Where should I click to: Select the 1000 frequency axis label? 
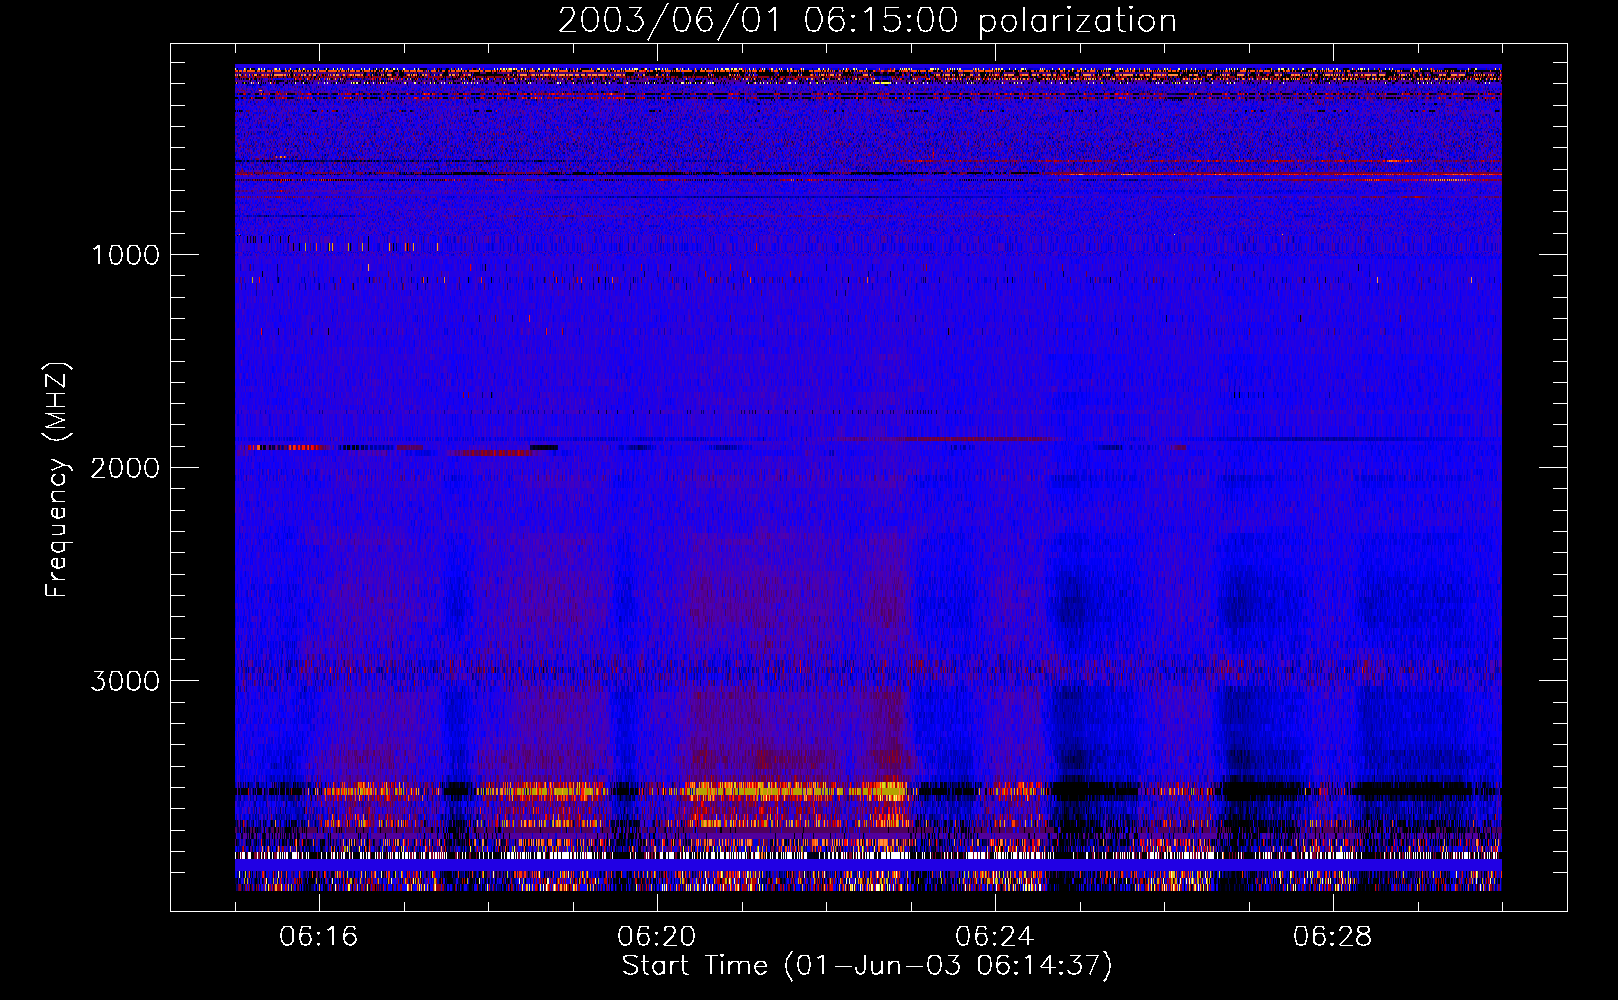(x=125, y=255)
